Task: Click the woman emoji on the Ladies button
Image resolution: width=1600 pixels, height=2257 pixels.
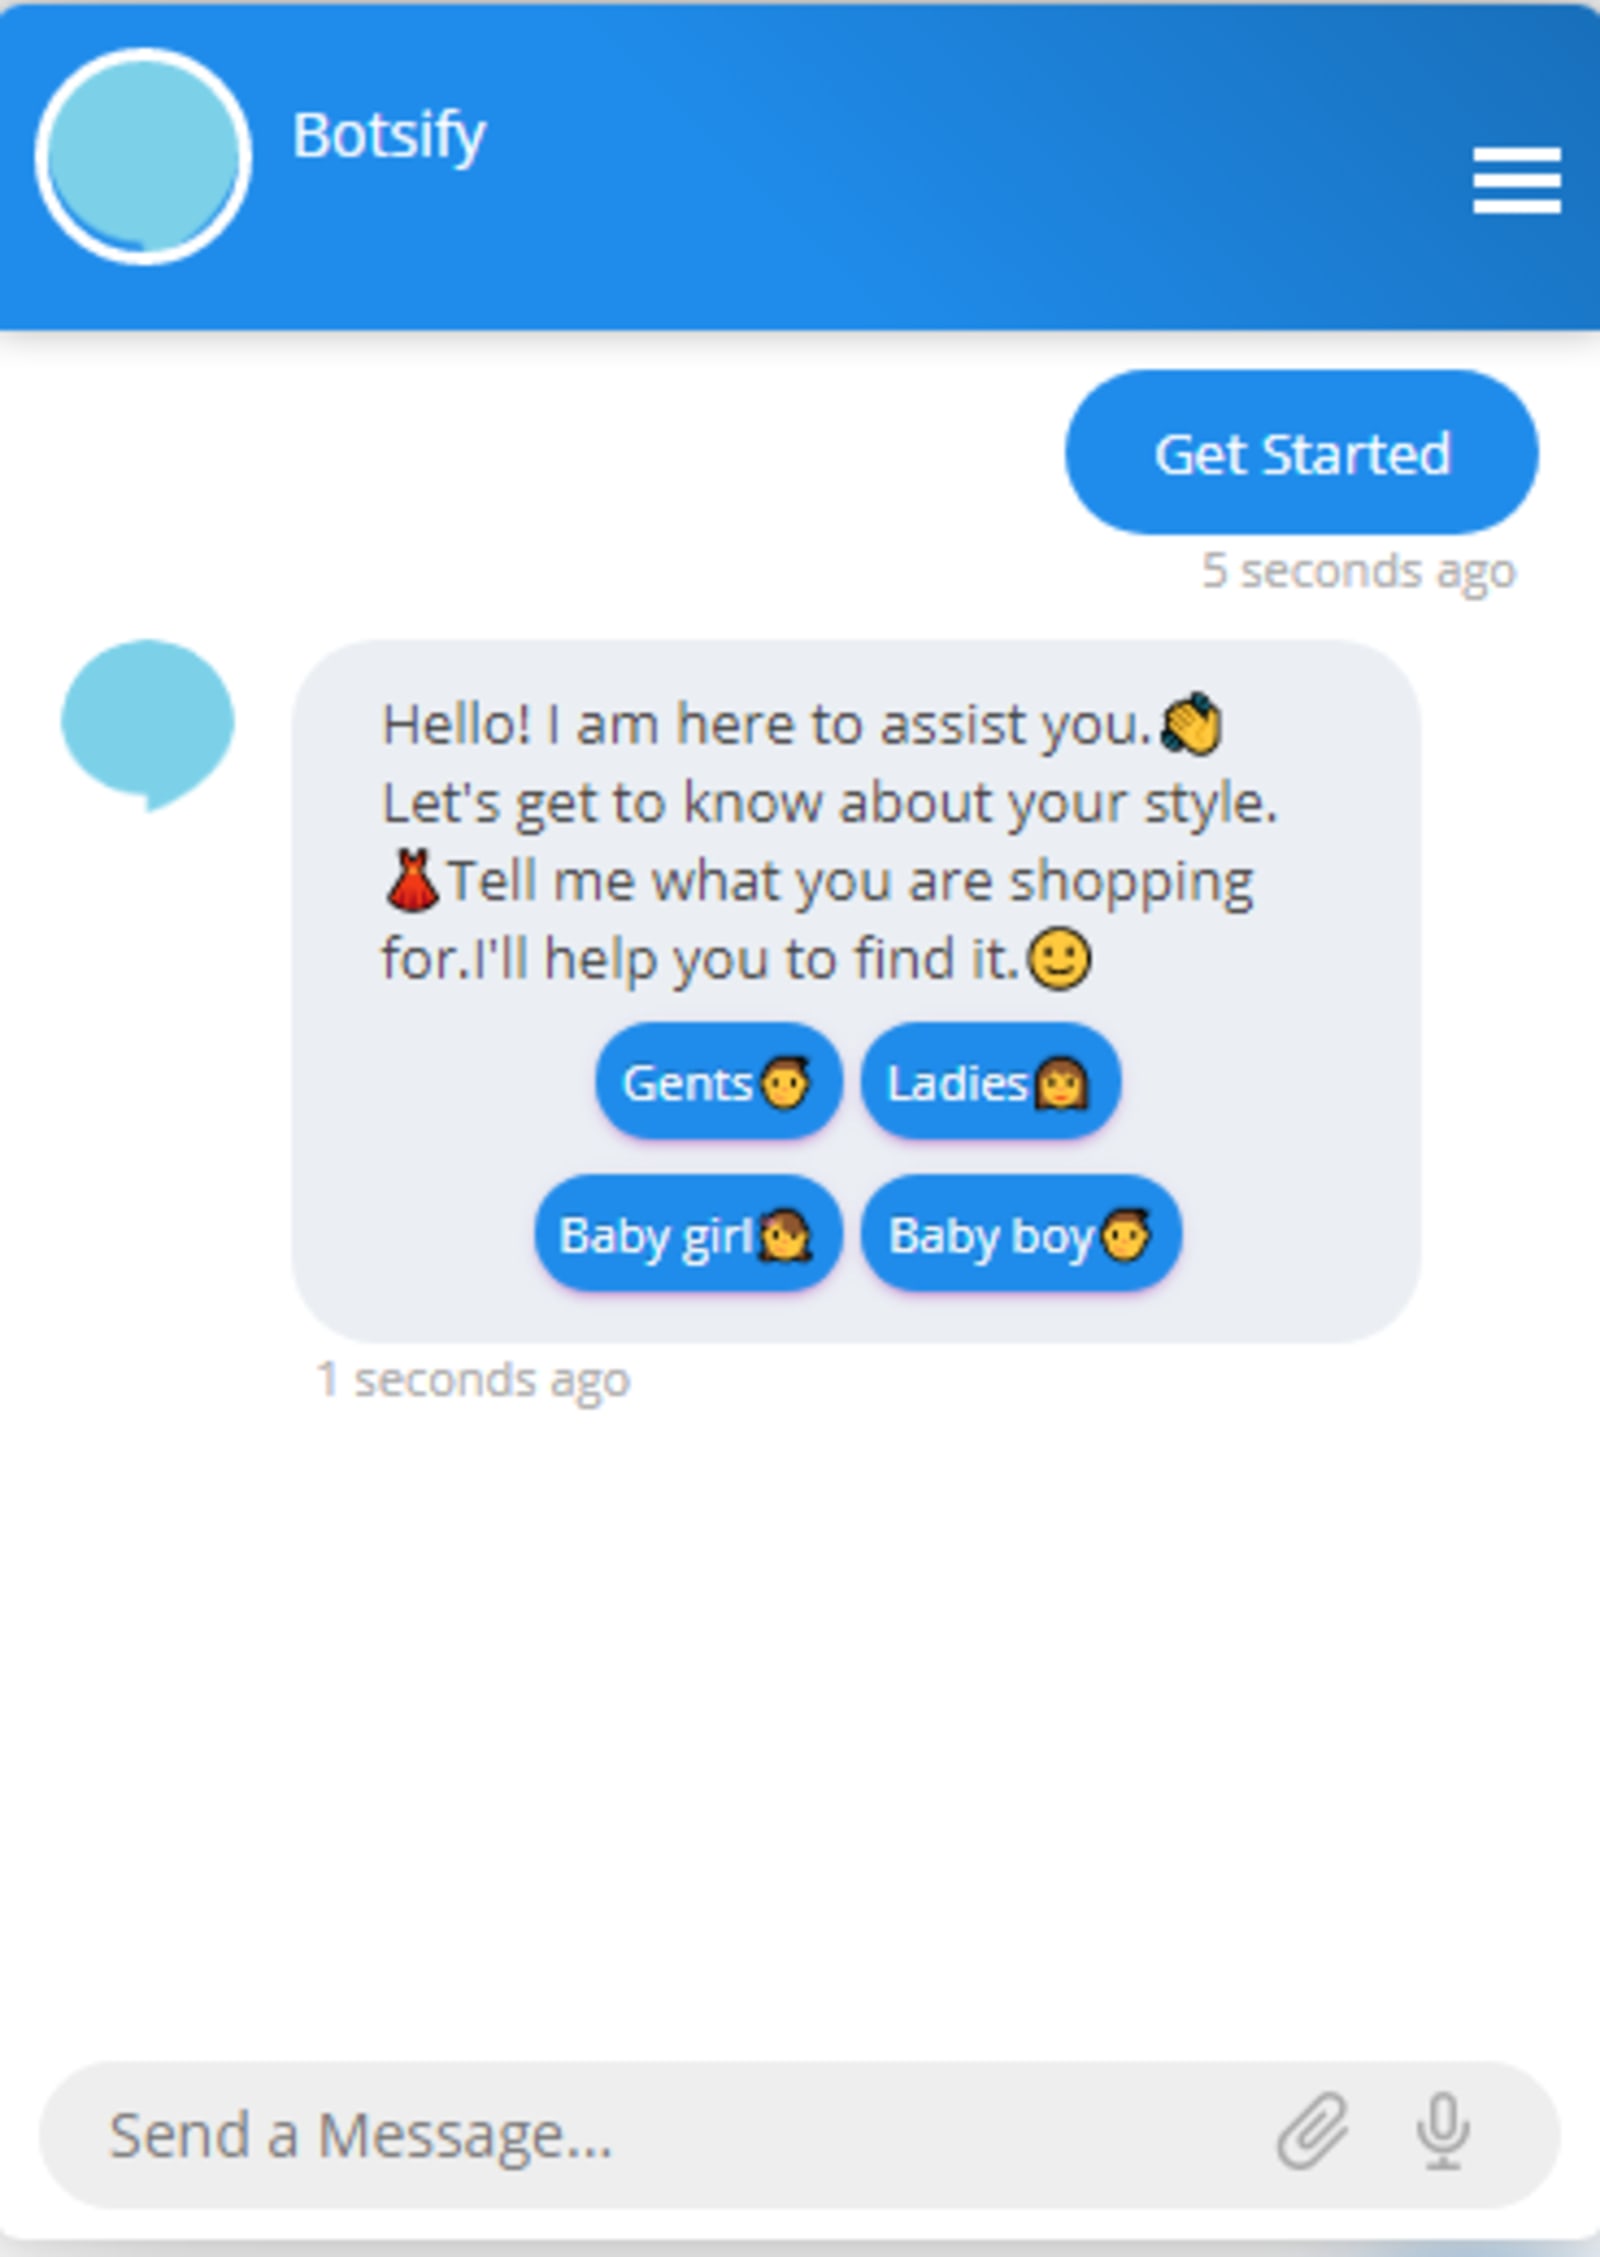Action: (1061, 1084)
